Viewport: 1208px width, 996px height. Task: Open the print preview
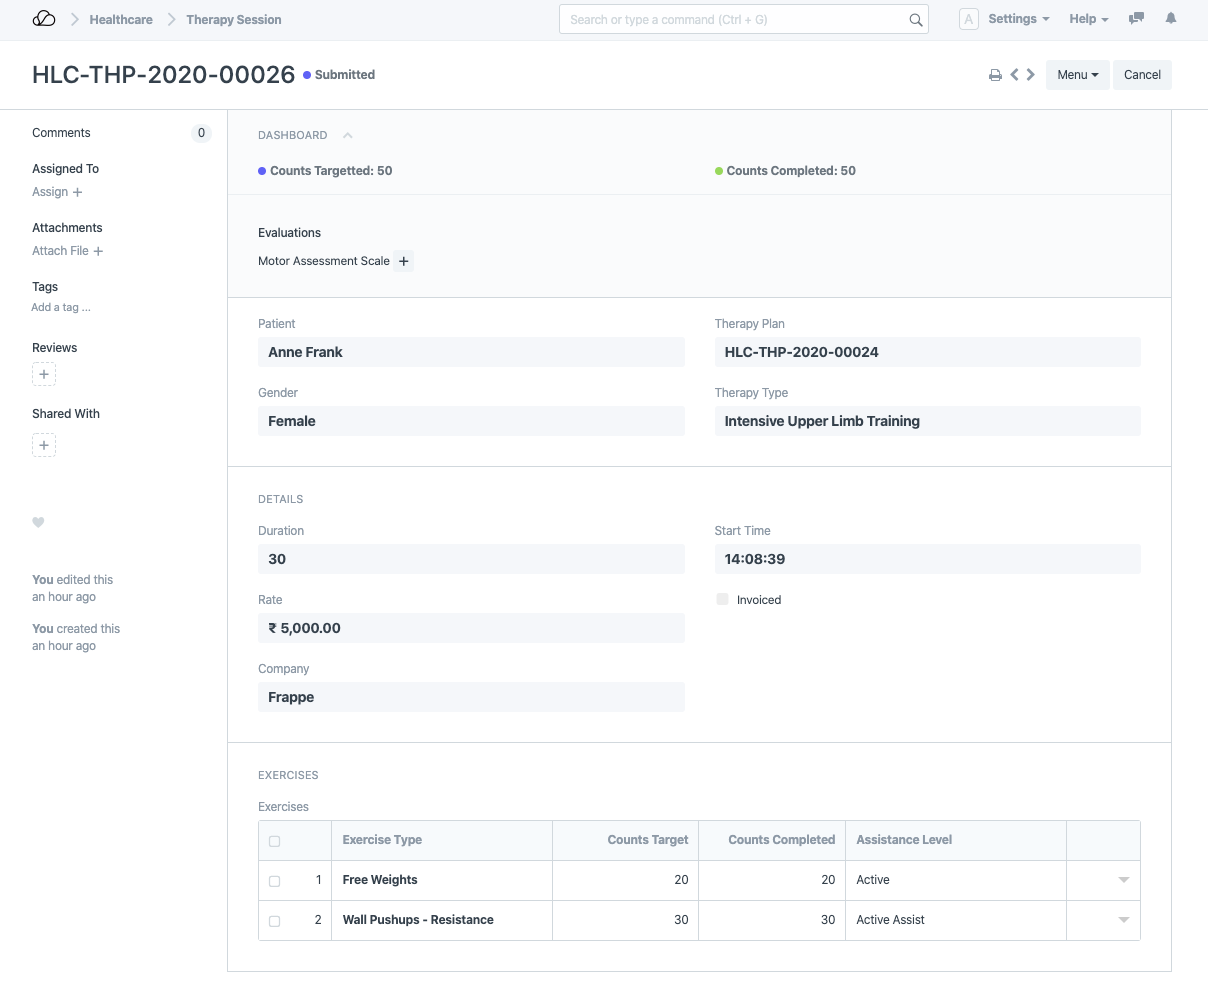pyautogui.click(x=994, y=74)
